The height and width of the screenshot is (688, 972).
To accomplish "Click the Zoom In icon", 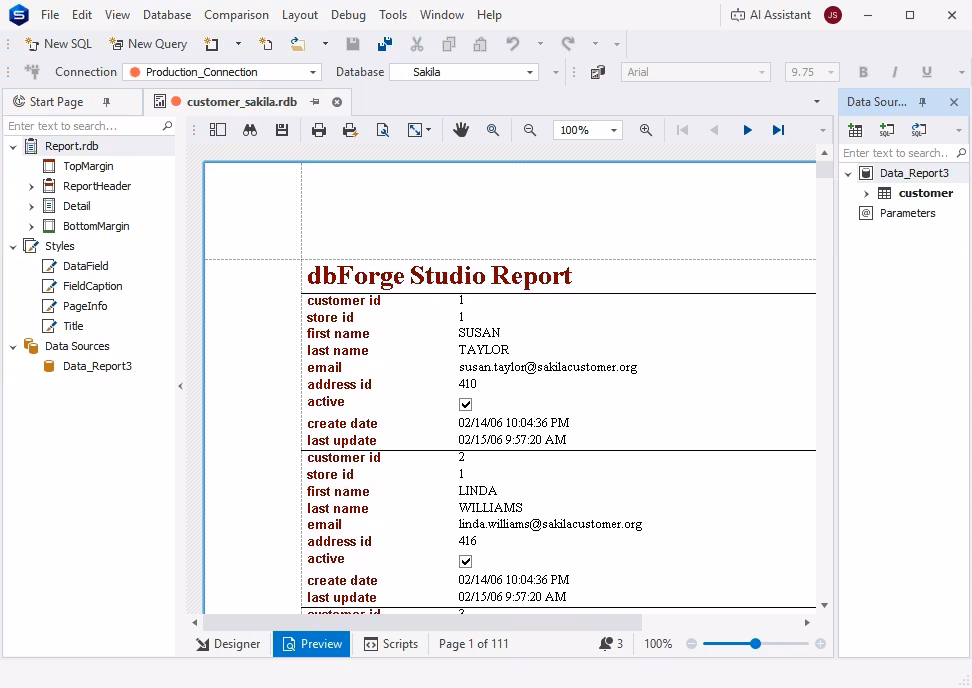I will pos(646,130).
